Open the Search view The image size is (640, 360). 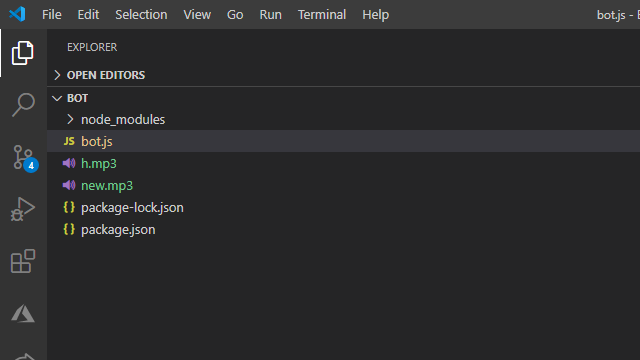tap(23, 105)
